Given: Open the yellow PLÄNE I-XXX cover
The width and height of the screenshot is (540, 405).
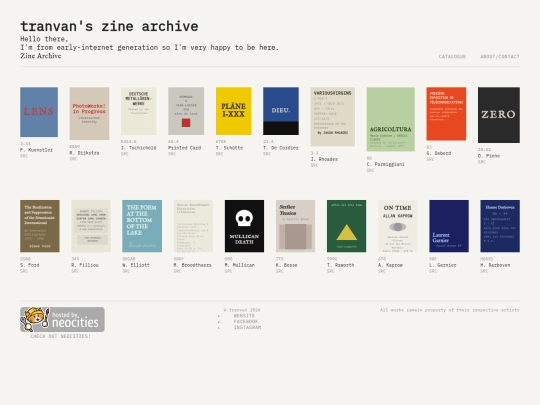Looking at the screenshot, I should pos(233,111).
